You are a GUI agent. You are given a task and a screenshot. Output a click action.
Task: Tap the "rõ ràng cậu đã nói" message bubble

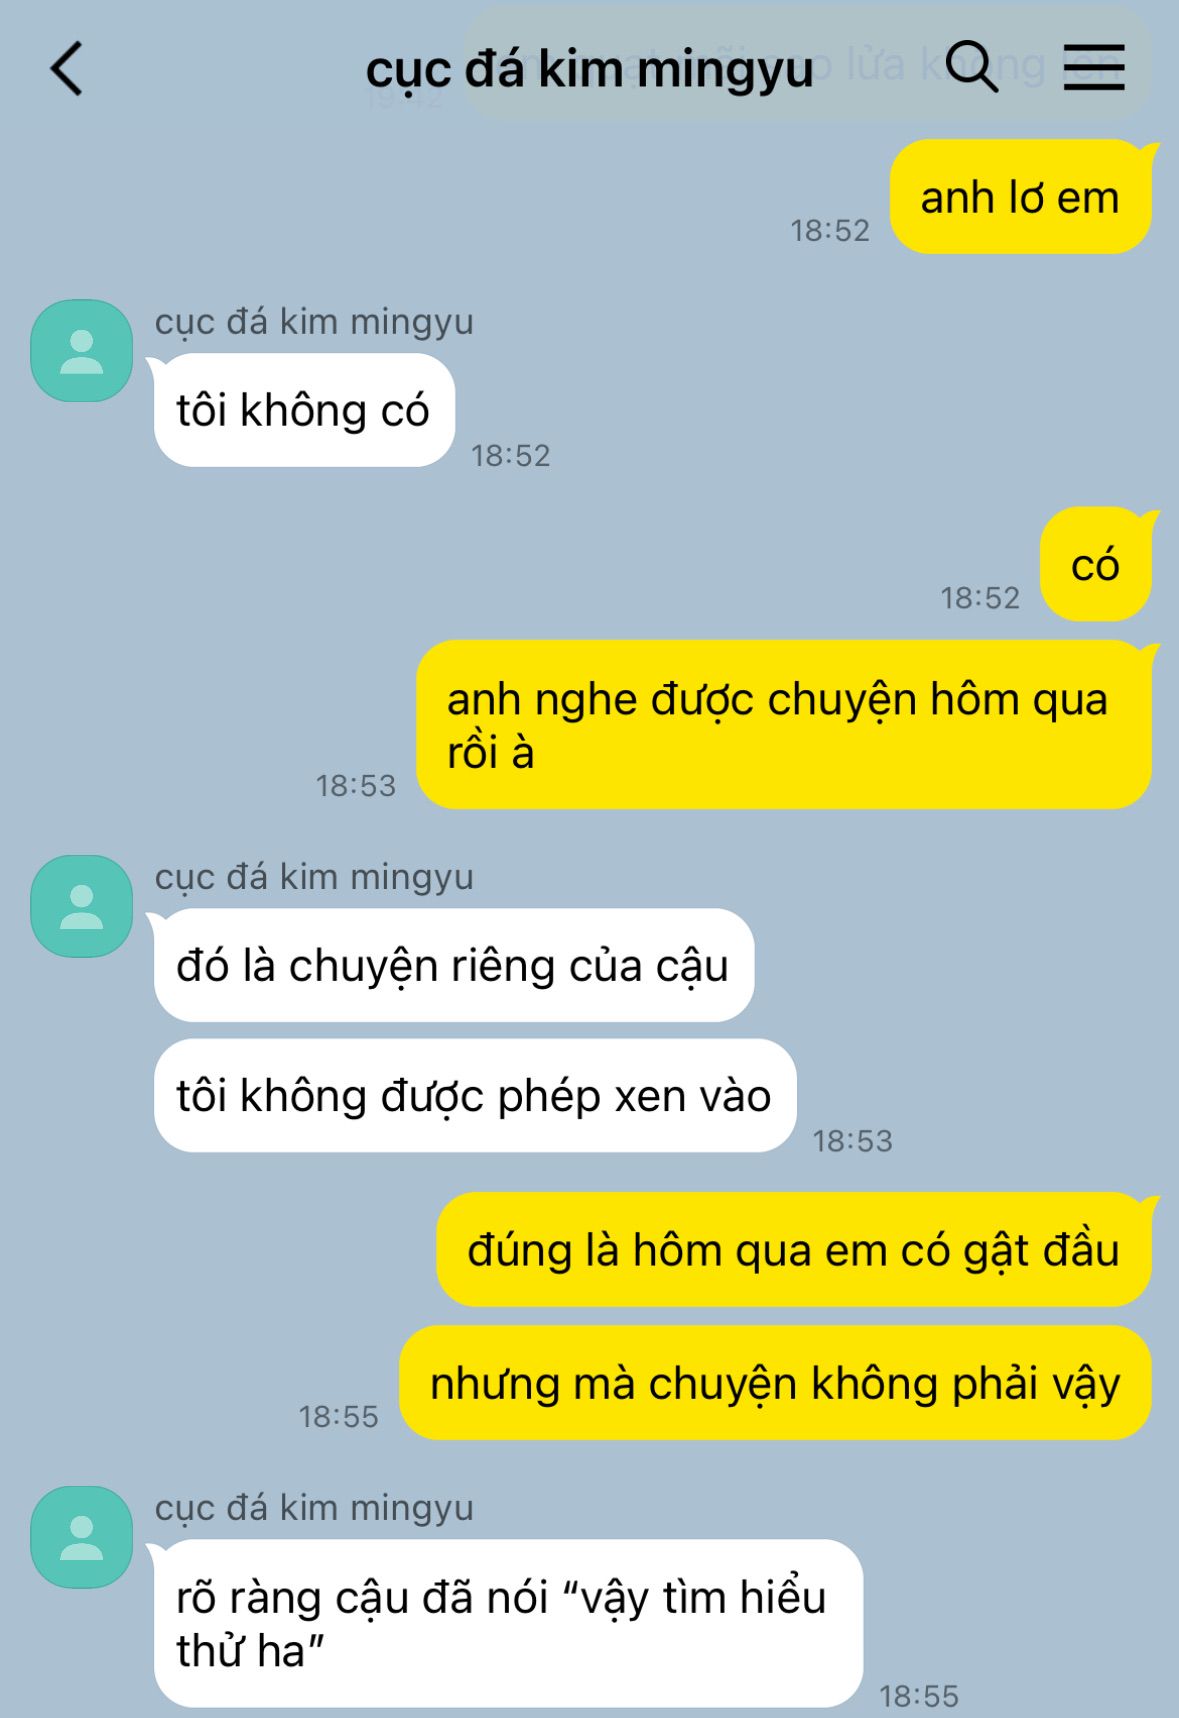[506, 1624]
